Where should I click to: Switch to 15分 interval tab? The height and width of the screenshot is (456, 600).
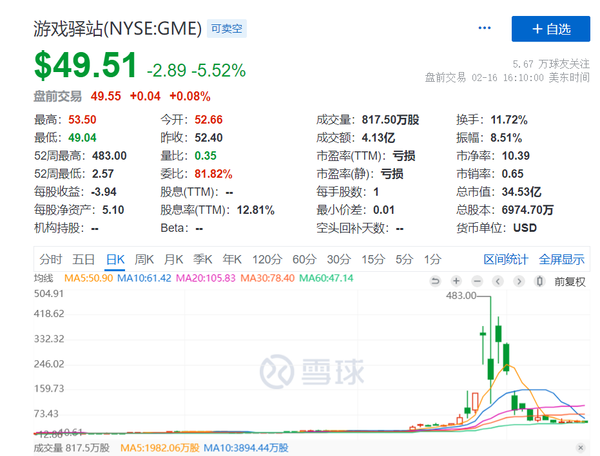373,259
